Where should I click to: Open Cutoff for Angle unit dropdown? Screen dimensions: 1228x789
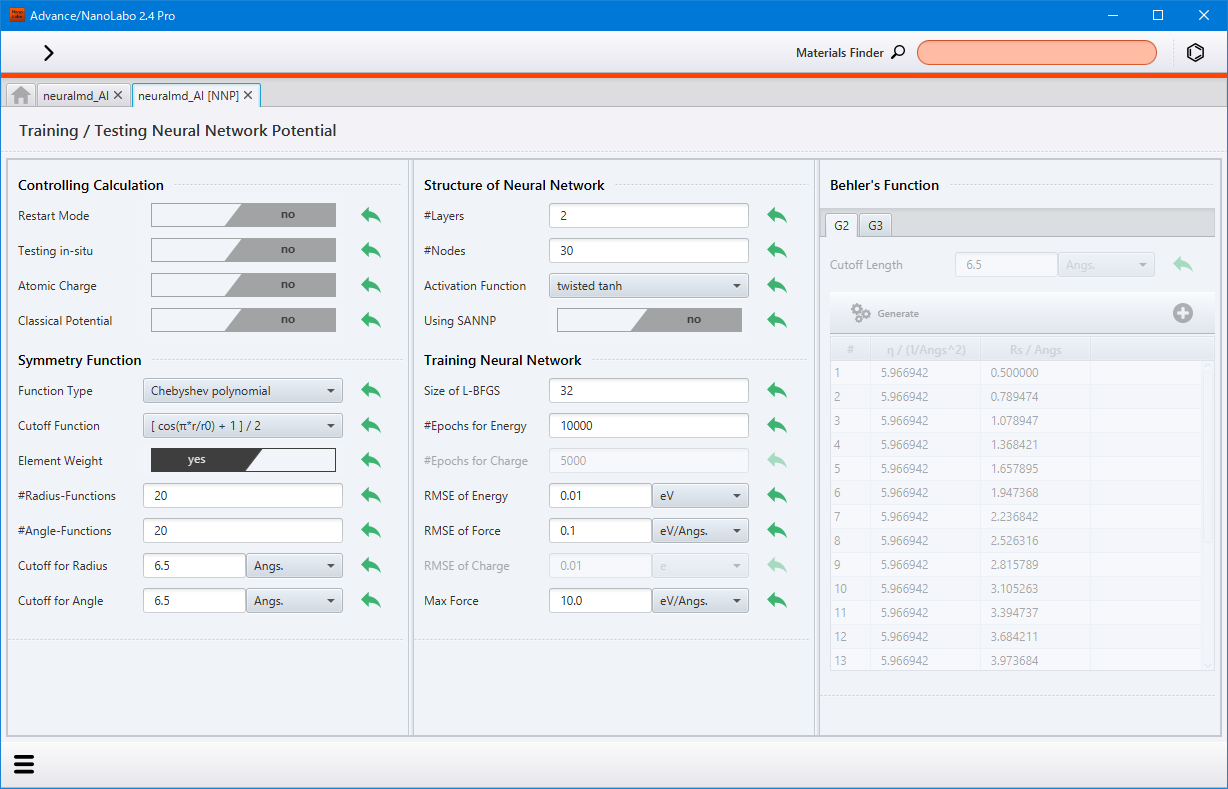click(294, 601)
